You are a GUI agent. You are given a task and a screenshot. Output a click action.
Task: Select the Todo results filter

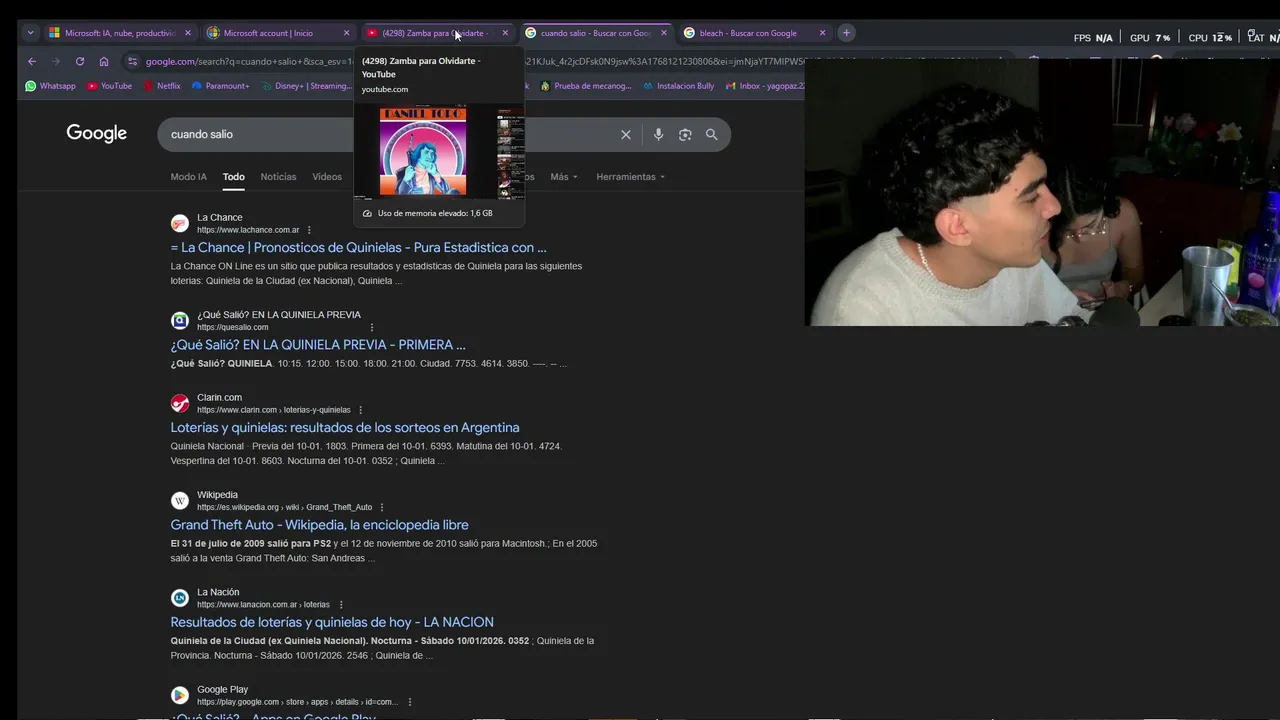pos(233,177)
